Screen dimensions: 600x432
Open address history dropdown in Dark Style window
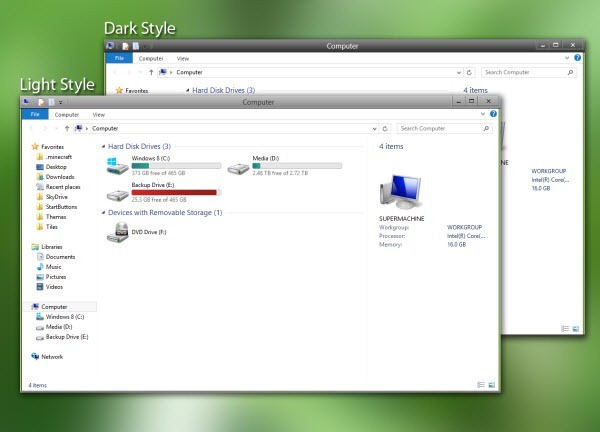coord(459,73)
